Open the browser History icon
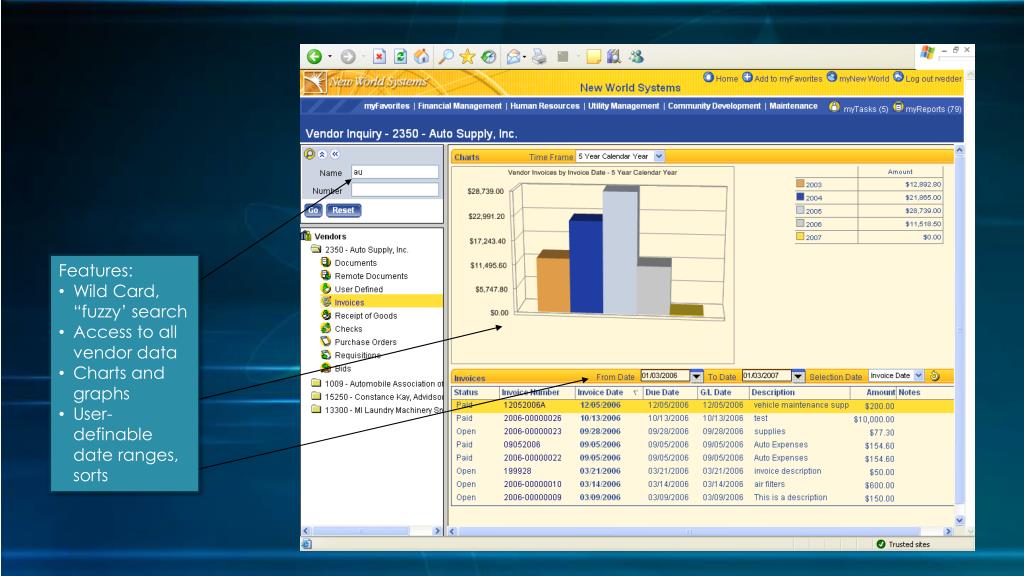Image resolution: width=1024 pixels, height=576 pixels. [x=488, y=57]
